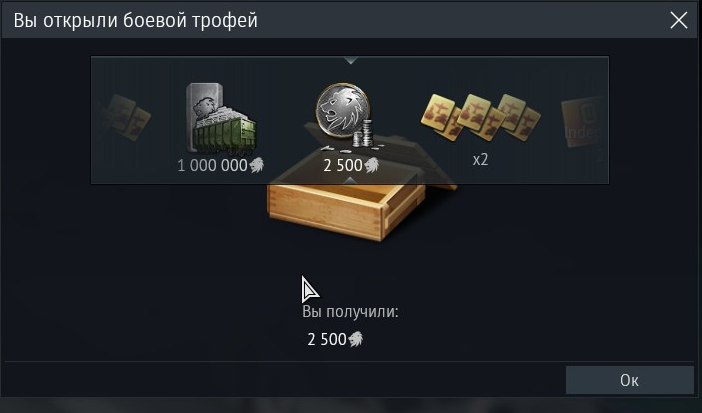
Task: Click the "Вы открыли боевой трофей" title
Action: (x=136, y=20)
